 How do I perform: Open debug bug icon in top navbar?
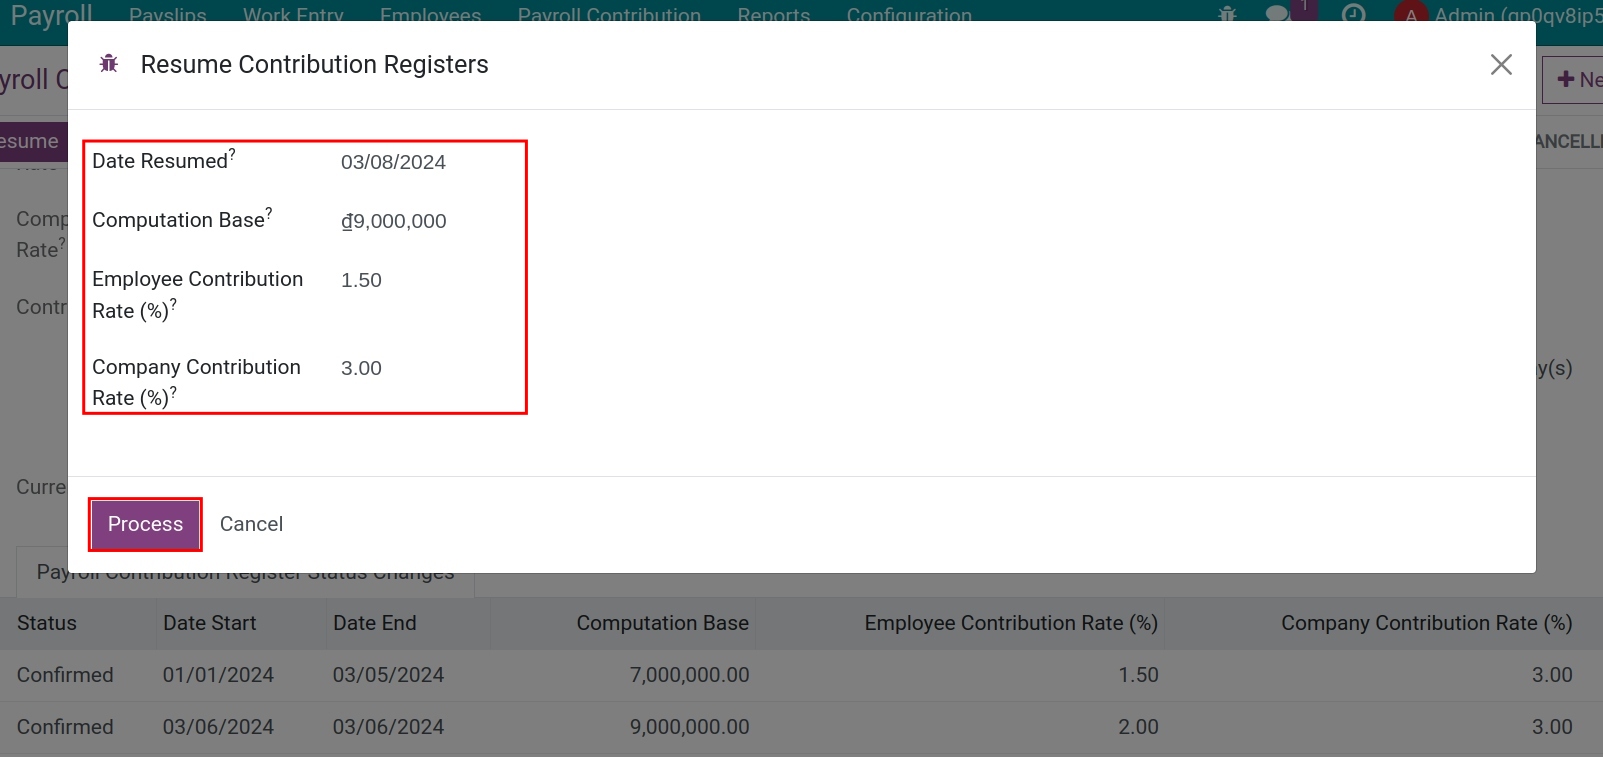[x=1227, y=14]
